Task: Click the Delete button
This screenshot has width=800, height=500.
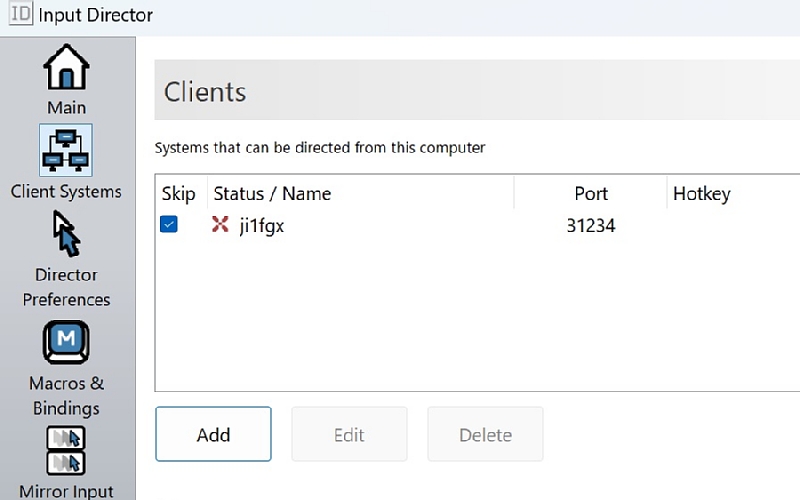Action: tap(485, 434)
